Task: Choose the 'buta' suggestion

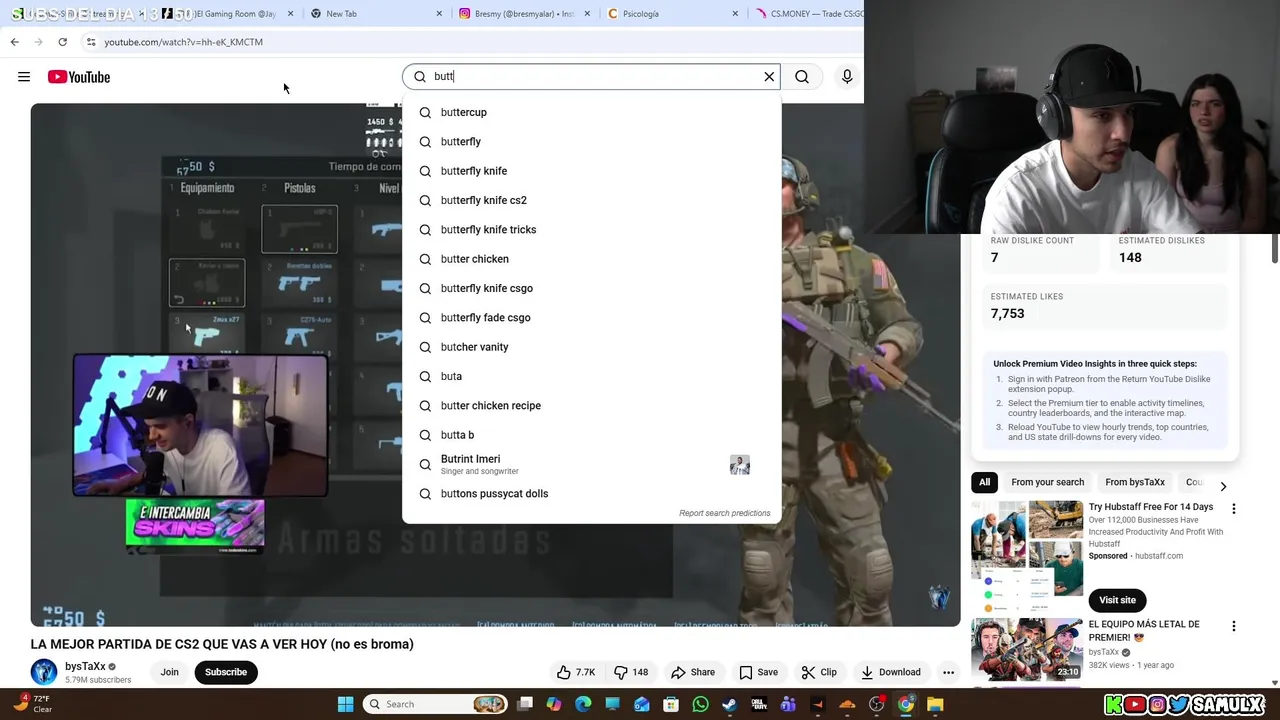Action: pos(591,376)
